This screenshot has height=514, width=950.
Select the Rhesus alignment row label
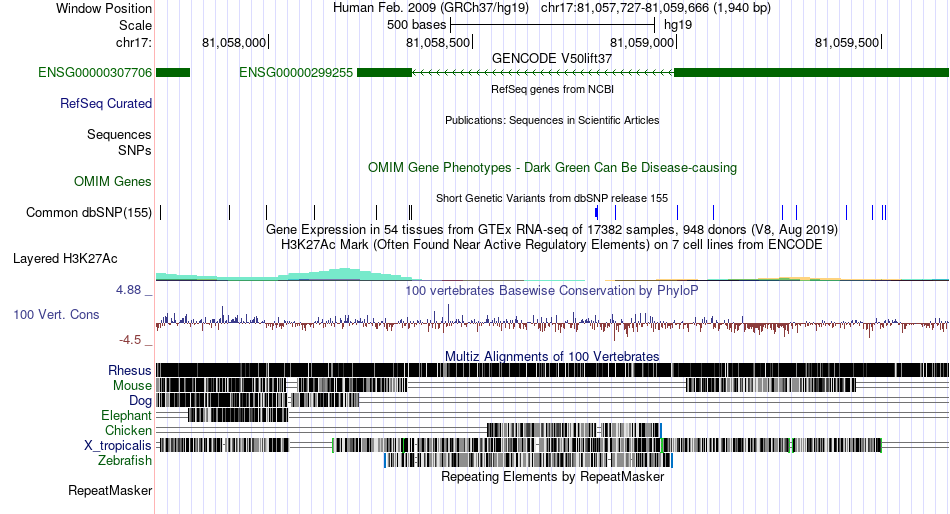[130, 370]
